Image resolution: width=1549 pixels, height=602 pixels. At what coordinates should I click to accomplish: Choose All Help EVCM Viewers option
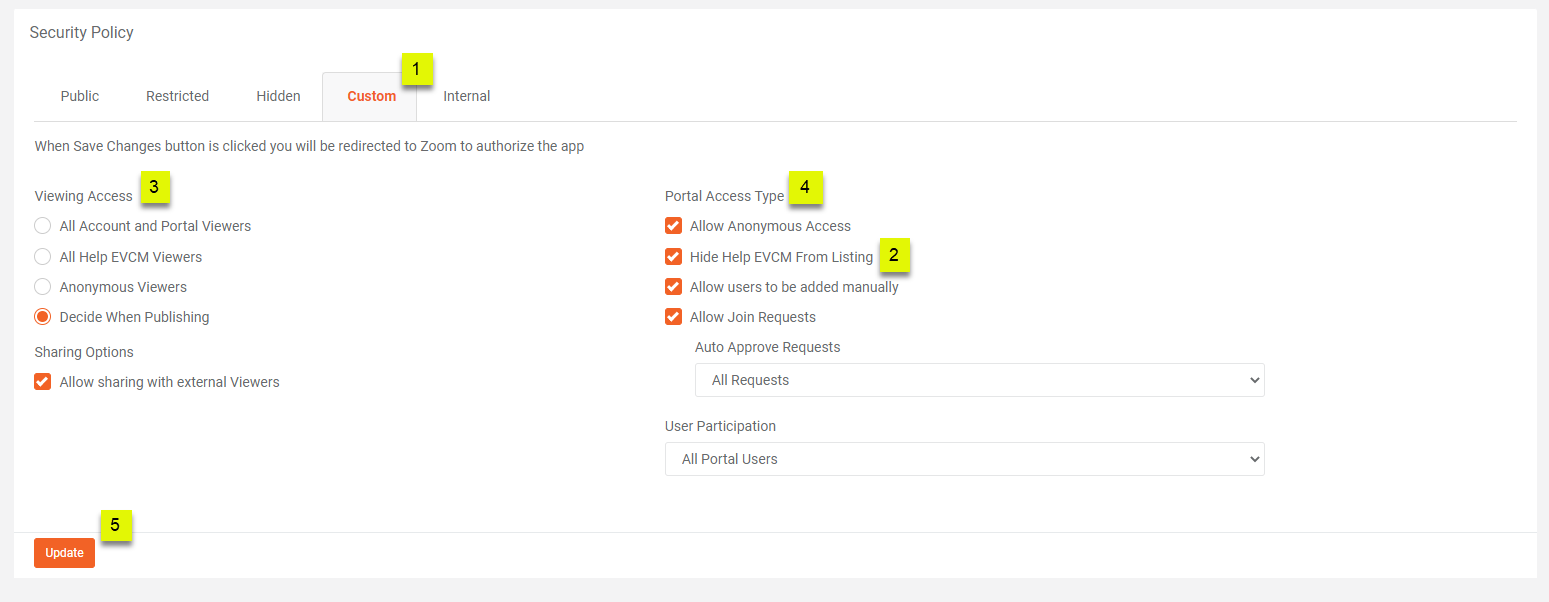(x=43, y=257)
